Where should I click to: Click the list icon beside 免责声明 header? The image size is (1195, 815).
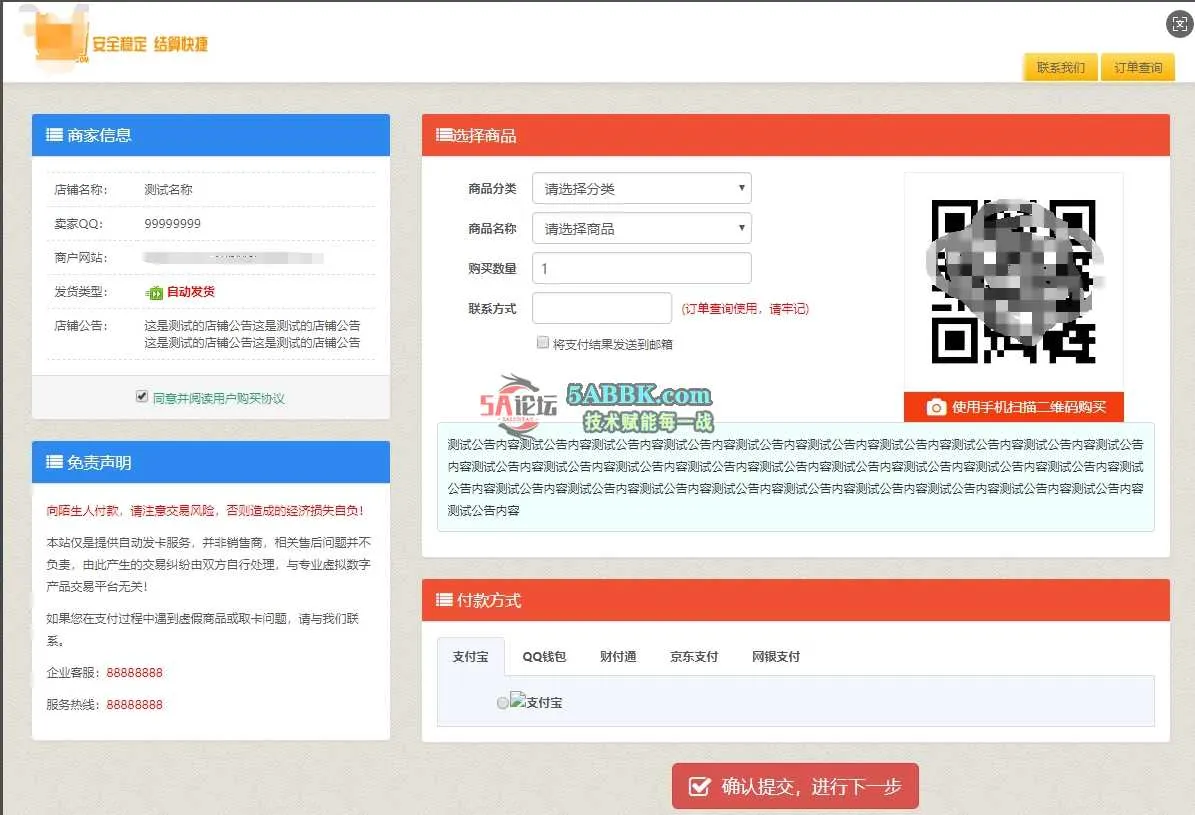pyautogui.click(x=54, y=462)
